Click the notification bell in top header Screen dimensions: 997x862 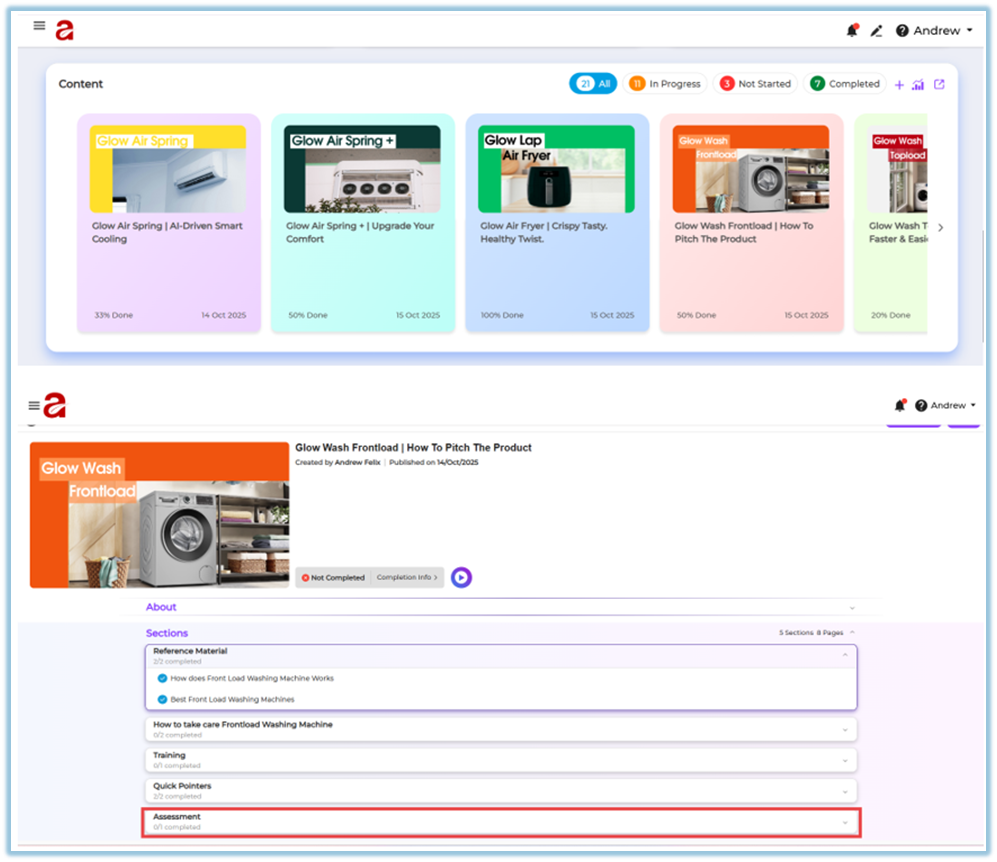point(852,31)
